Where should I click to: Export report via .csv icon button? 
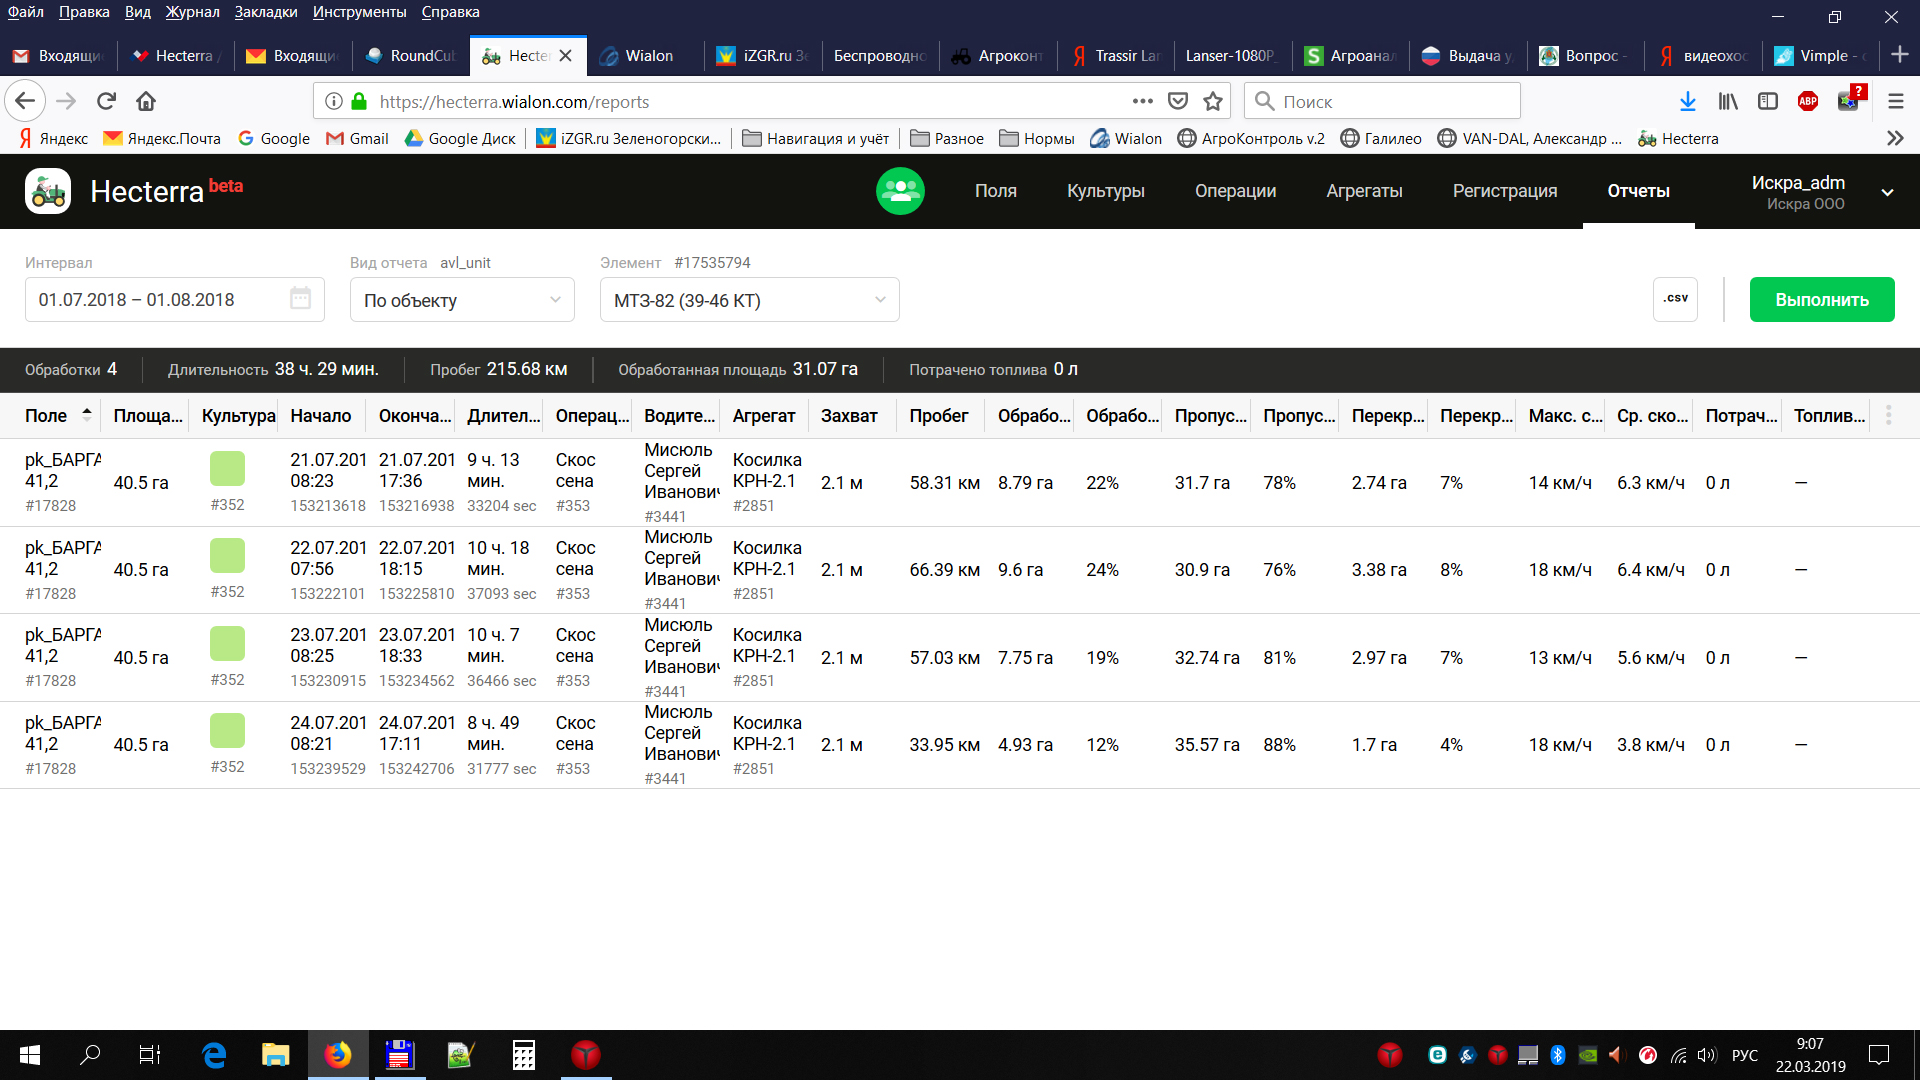1675,299
